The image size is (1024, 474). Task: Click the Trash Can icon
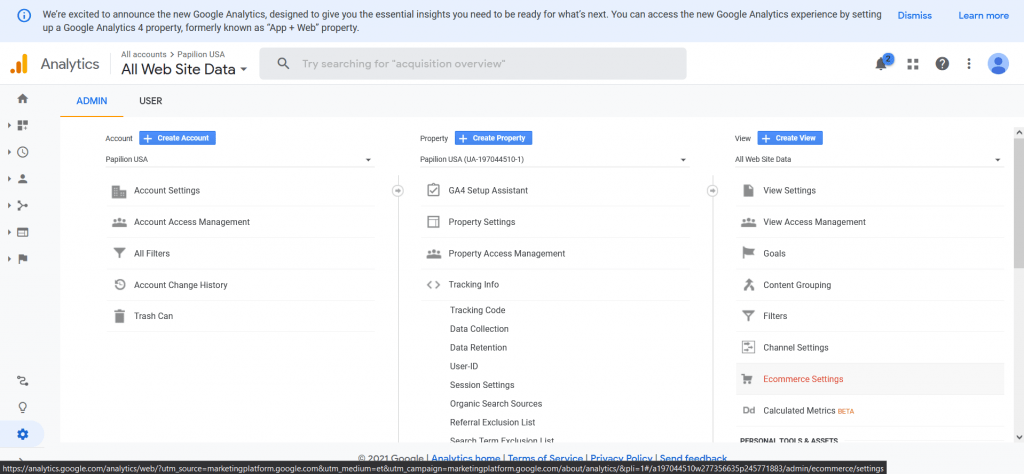point(119,316)
